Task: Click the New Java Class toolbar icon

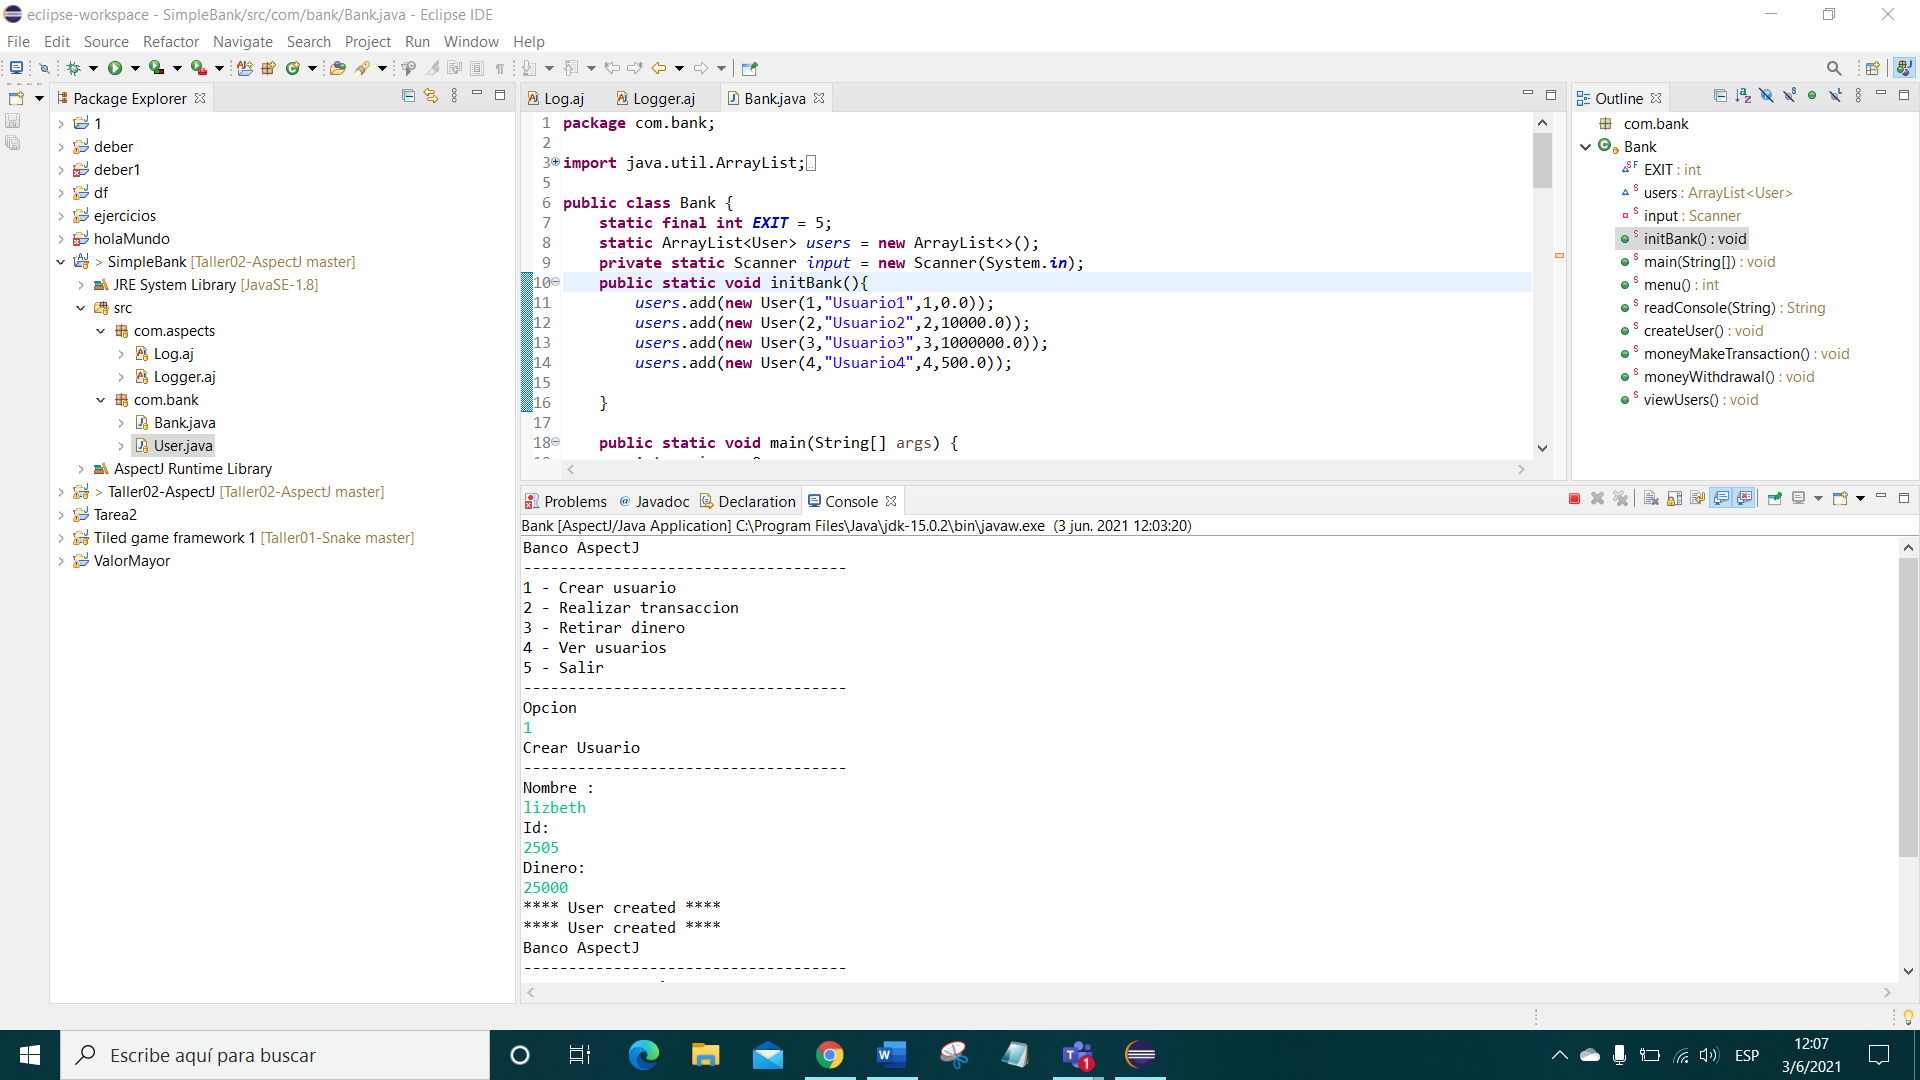Action: click(x=293, y=68)
